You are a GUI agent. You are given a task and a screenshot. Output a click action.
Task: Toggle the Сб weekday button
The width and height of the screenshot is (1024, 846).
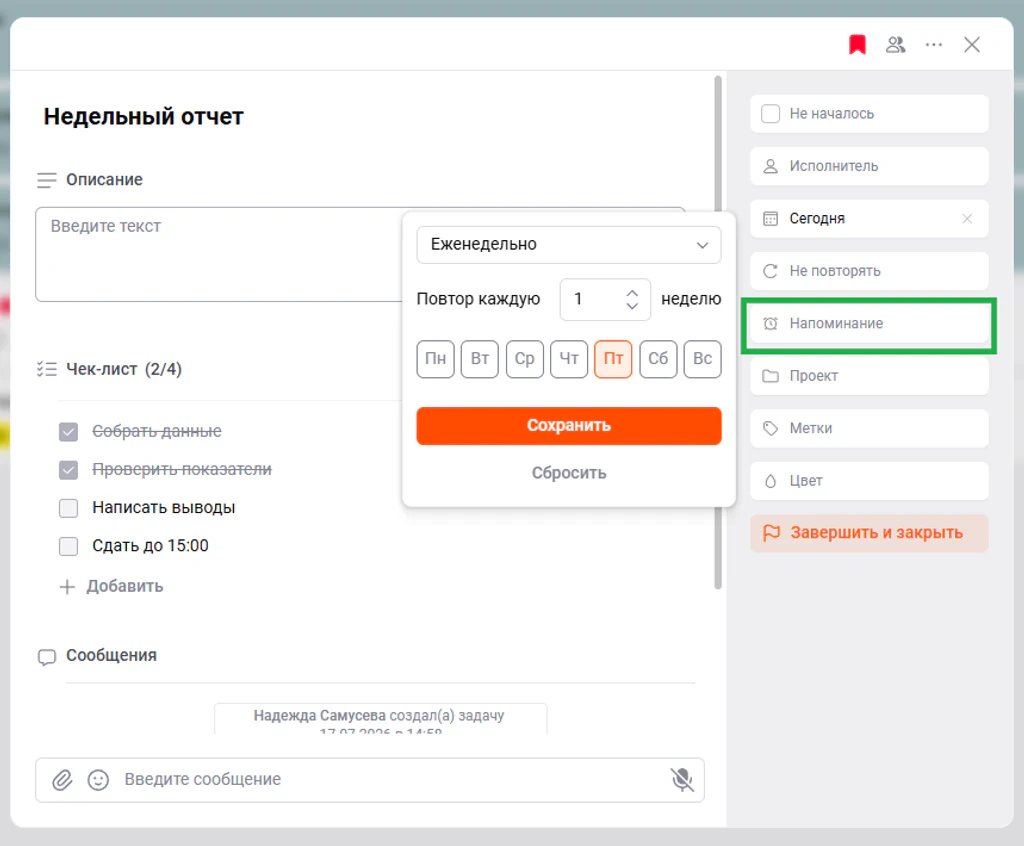tap(658, 359)
